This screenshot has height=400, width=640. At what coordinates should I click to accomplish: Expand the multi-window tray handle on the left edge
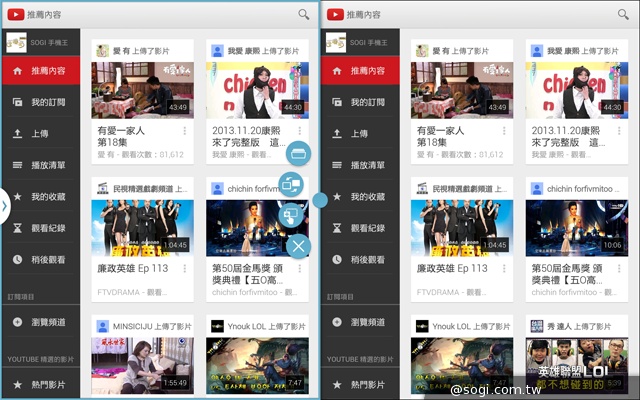coord(5,207)
